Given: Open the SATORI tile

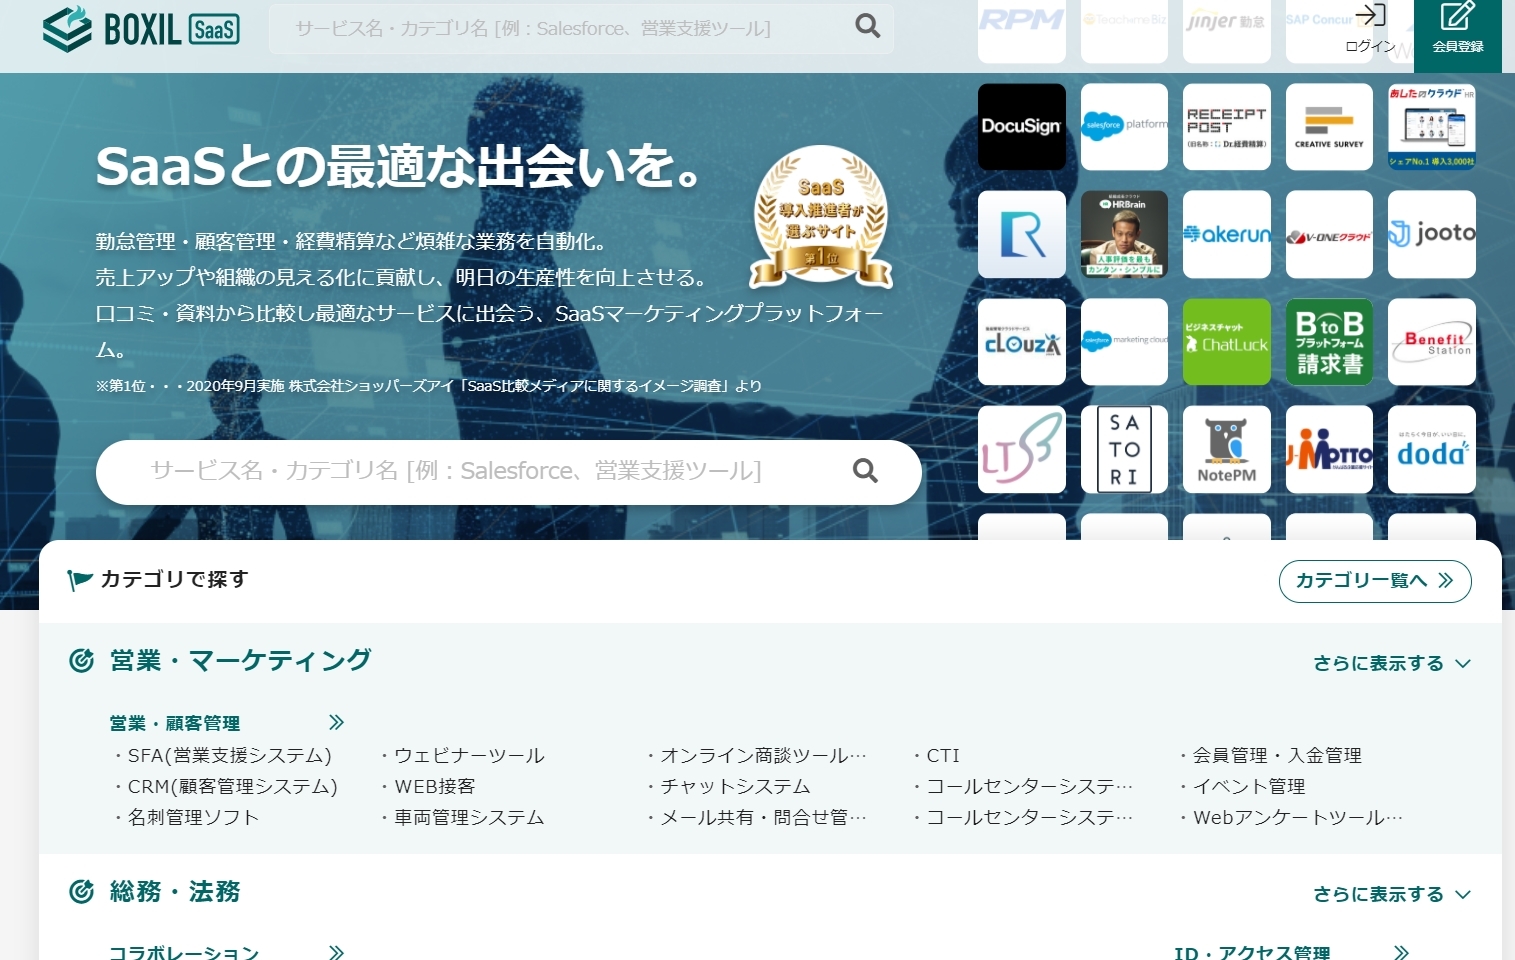Looking at the screenshot, I should (1124, 449).
